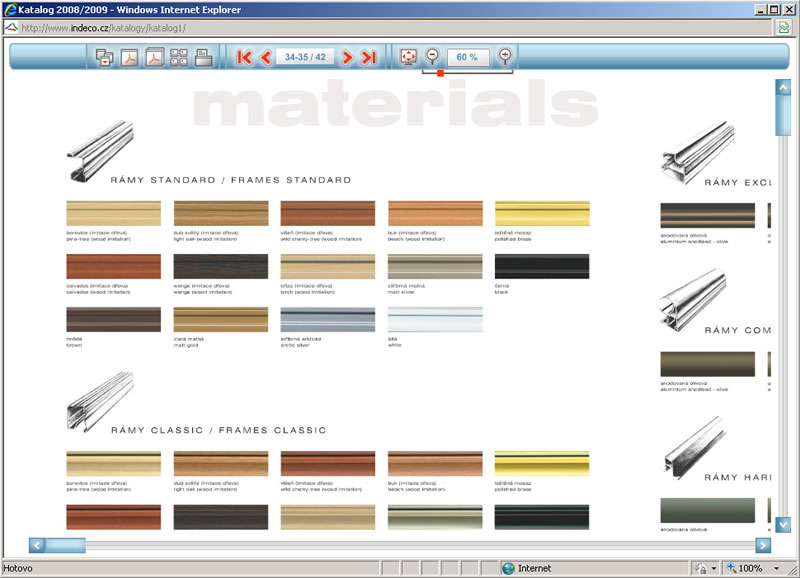Click the 60 % zoom value field
Screen dimensions: 800x578
tap(468, 57)
